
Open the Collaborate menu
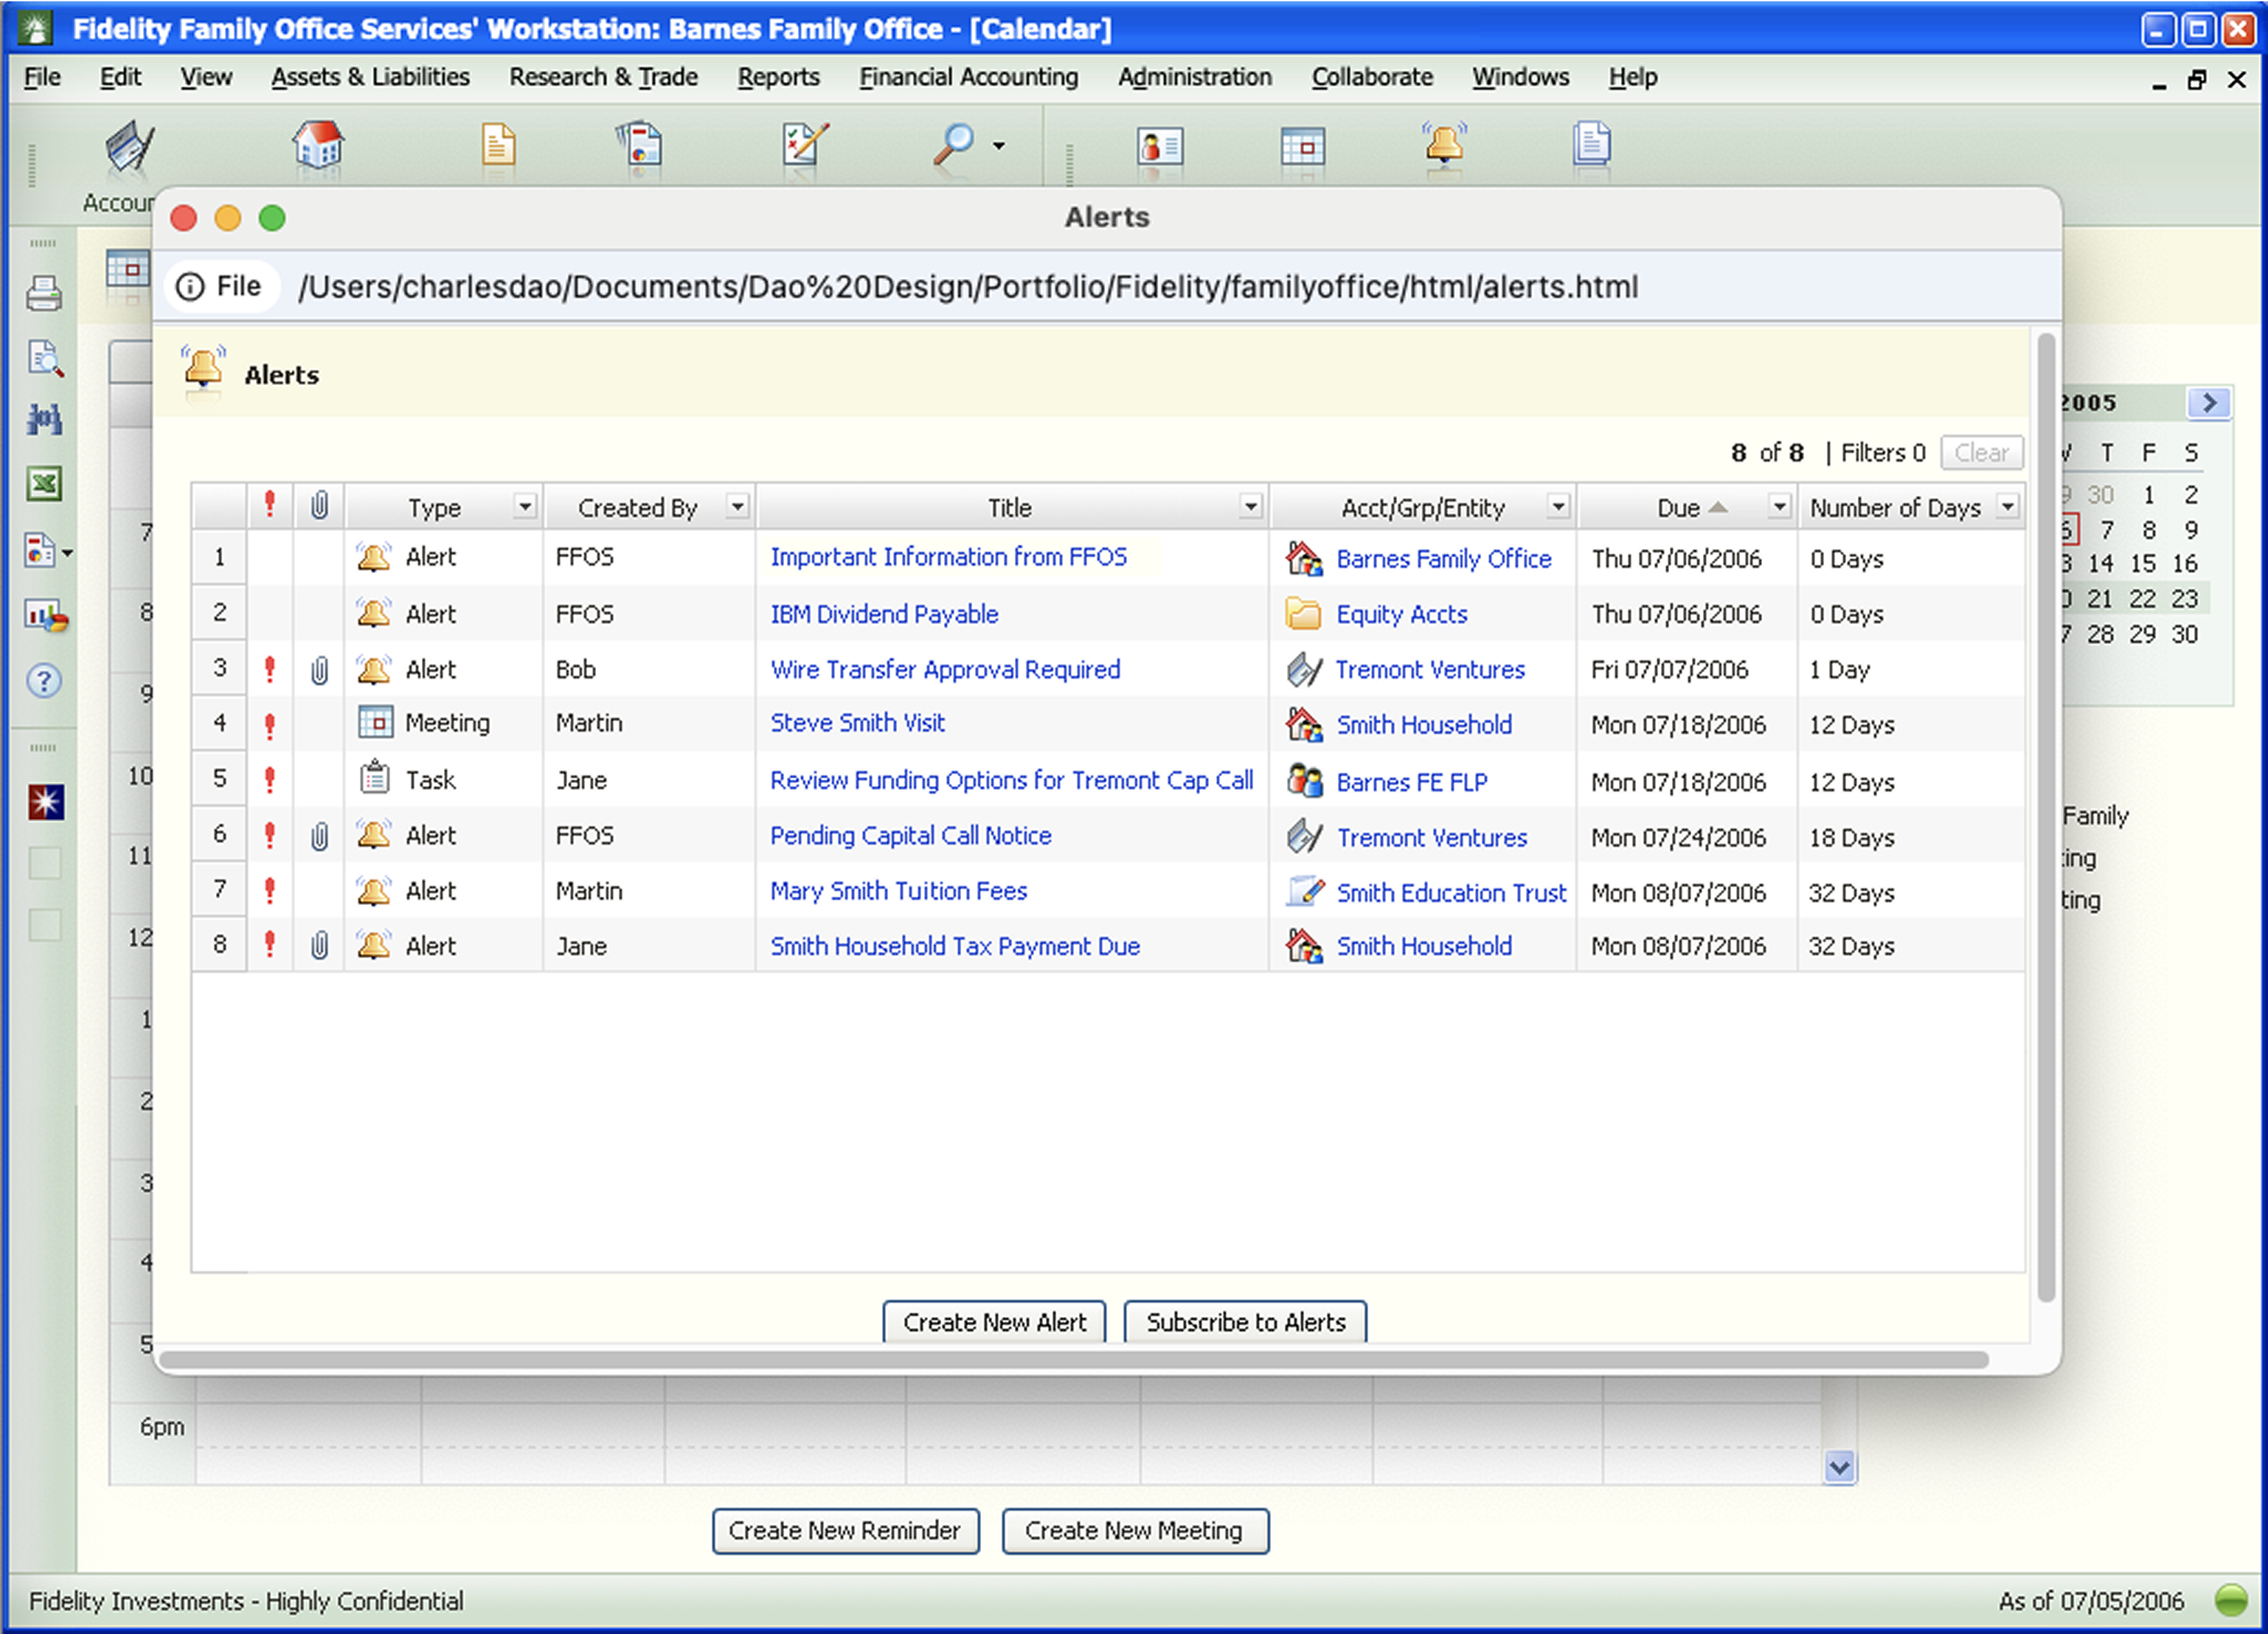(1371, 77)
